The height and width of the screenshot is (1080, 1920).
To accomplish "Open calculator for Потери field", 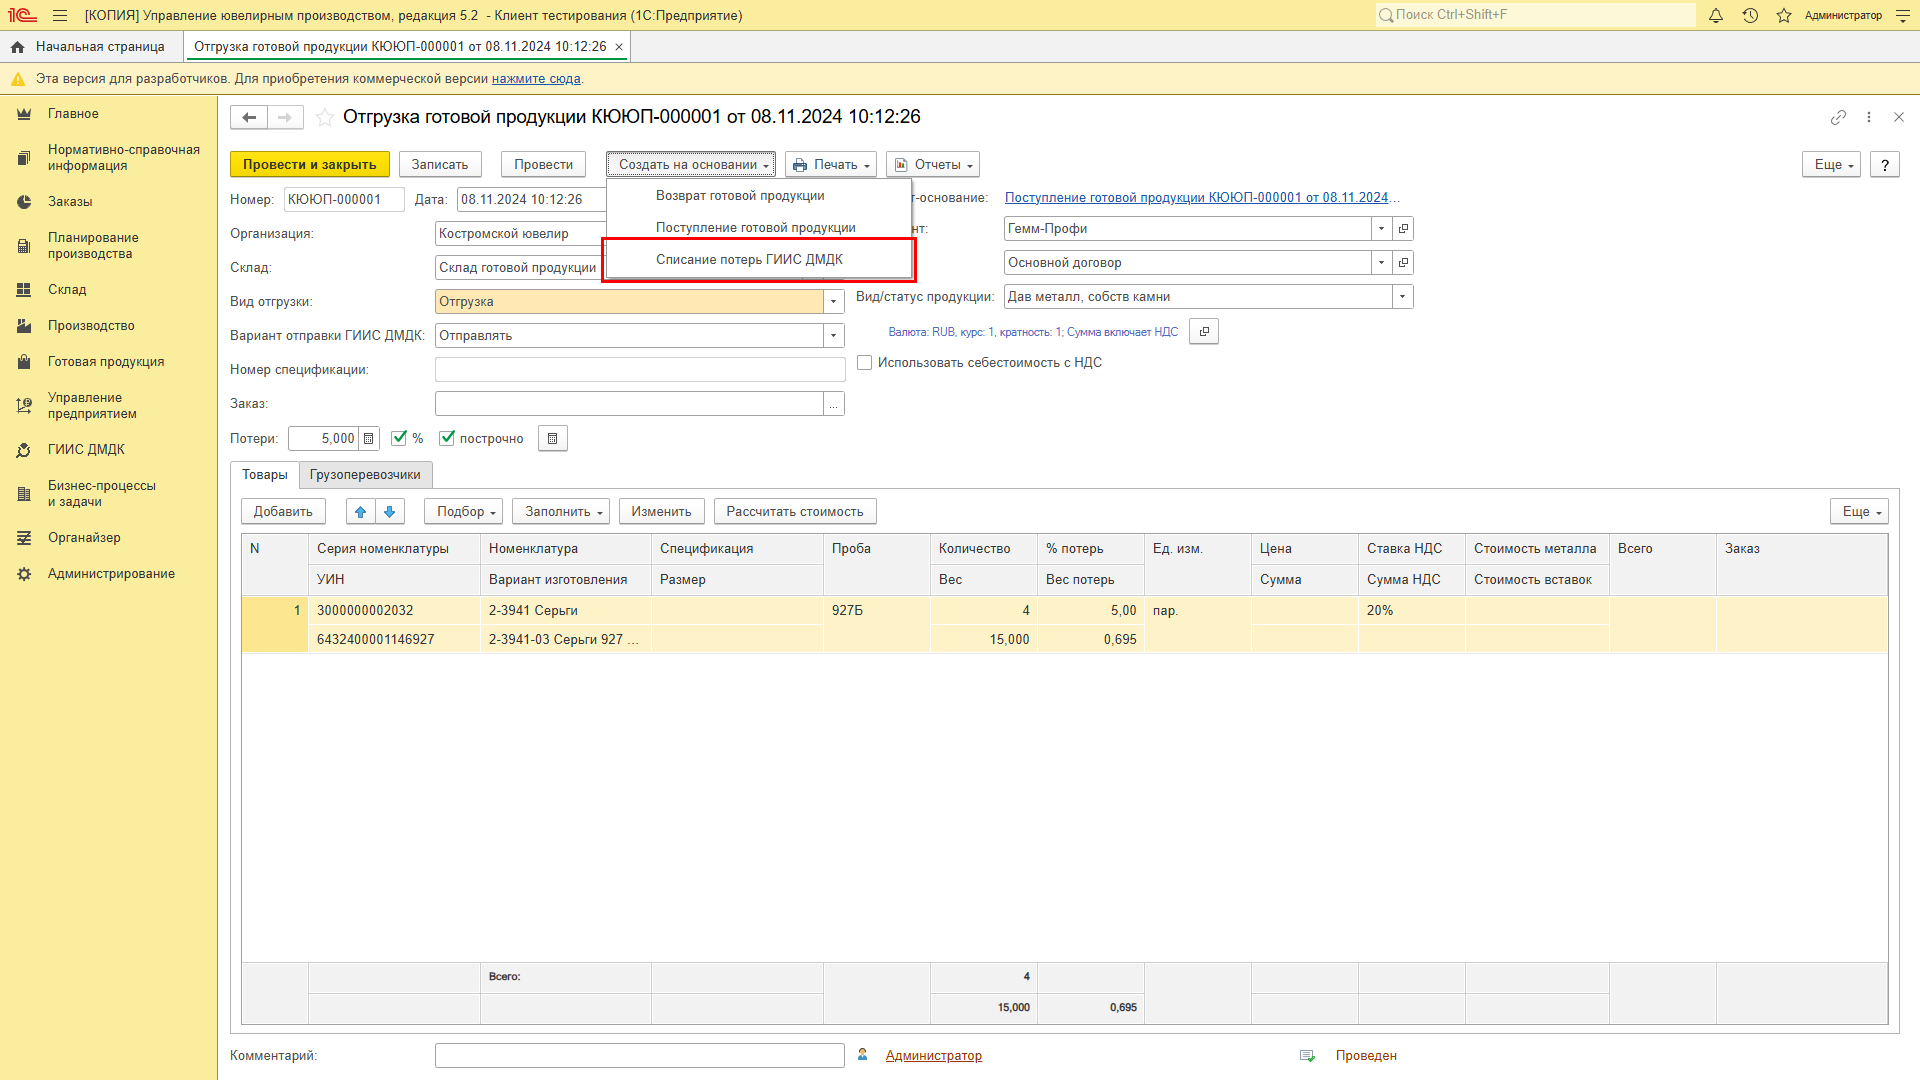I will click(x=369, y=438).
